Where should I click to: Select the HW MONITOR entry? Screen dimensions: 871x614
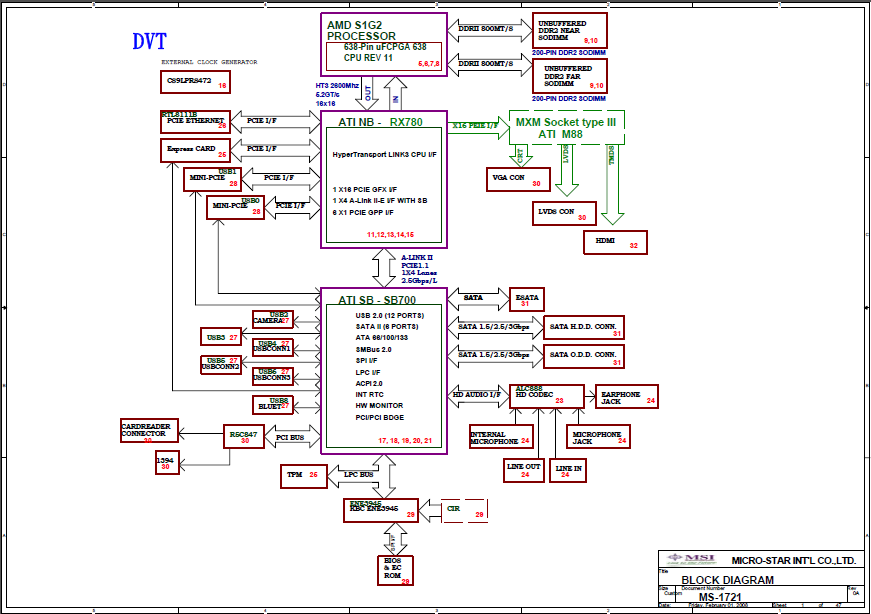coord(379,406)
